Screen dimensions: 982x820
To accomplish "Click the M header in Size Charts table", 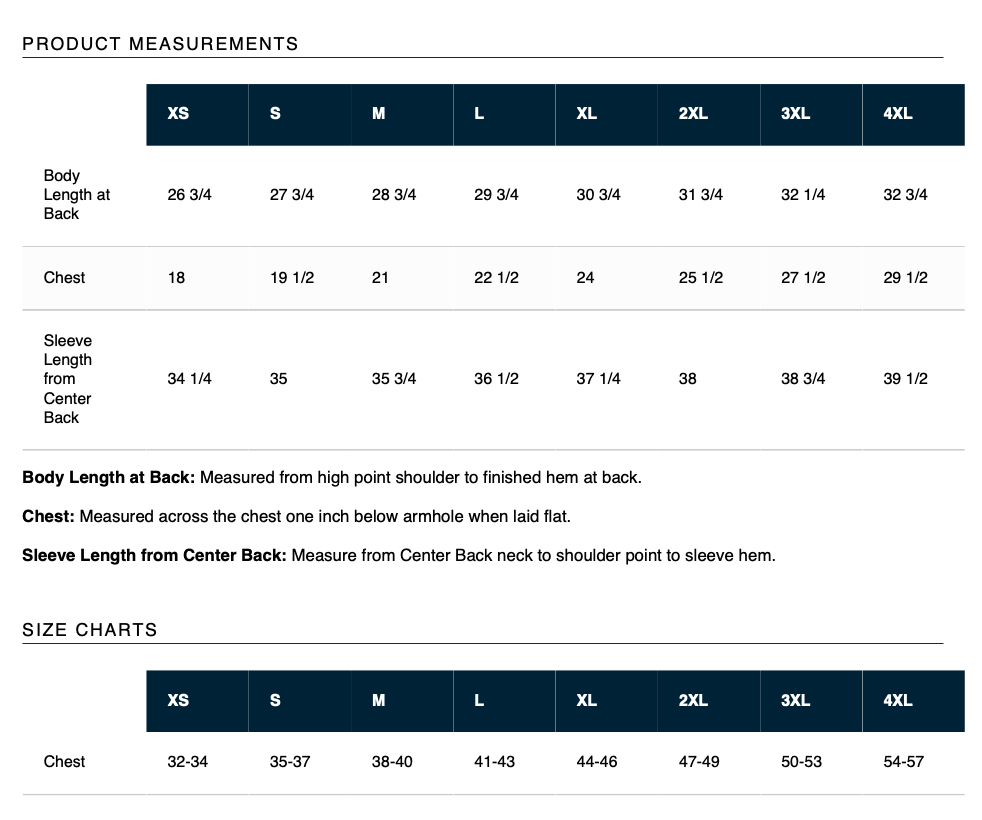I will pyautogui.click(x=379, y=700).
